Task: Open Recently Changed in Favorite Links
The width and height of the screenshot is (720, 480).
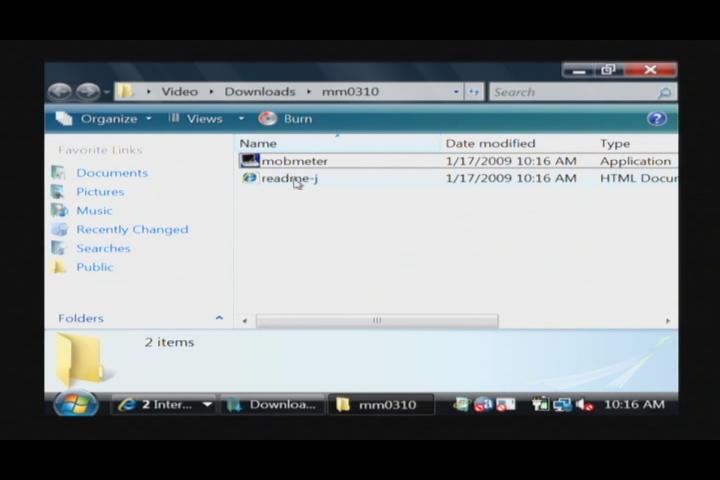Action: pyautogui.click(x=132, y=229)
